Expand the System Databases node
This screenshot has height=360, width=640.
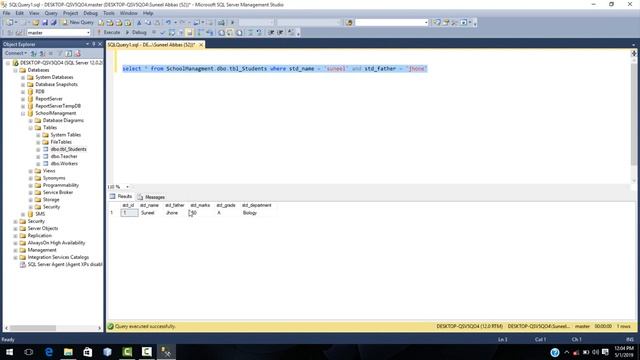(23, 78)
